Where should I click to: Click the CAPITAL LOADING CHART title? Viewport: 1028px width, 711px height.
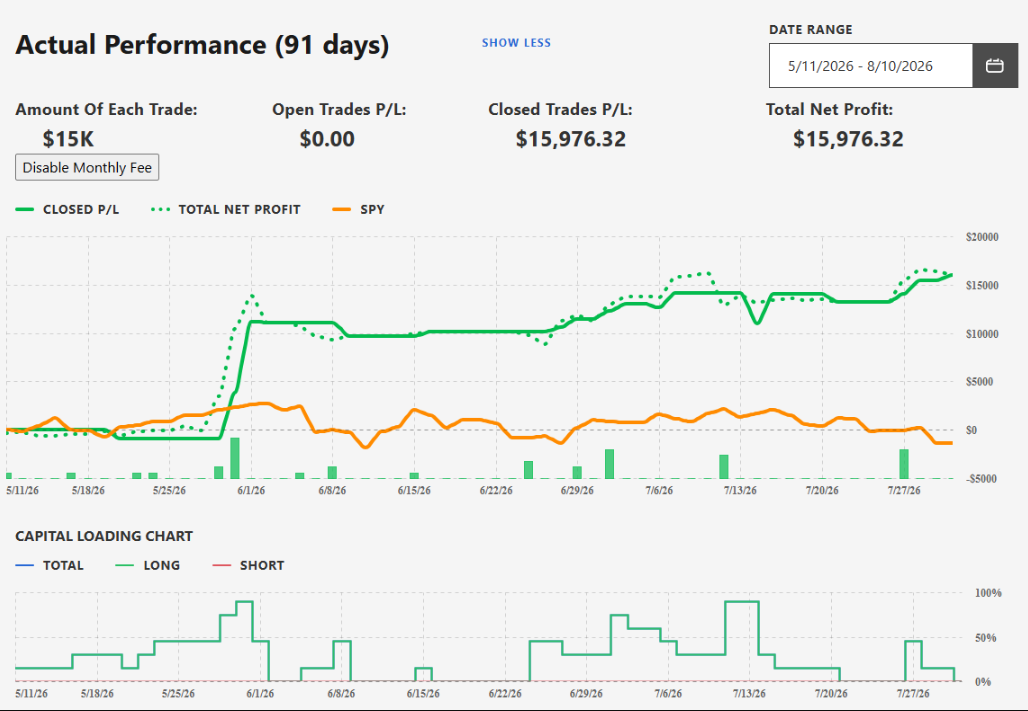point(104,536)
